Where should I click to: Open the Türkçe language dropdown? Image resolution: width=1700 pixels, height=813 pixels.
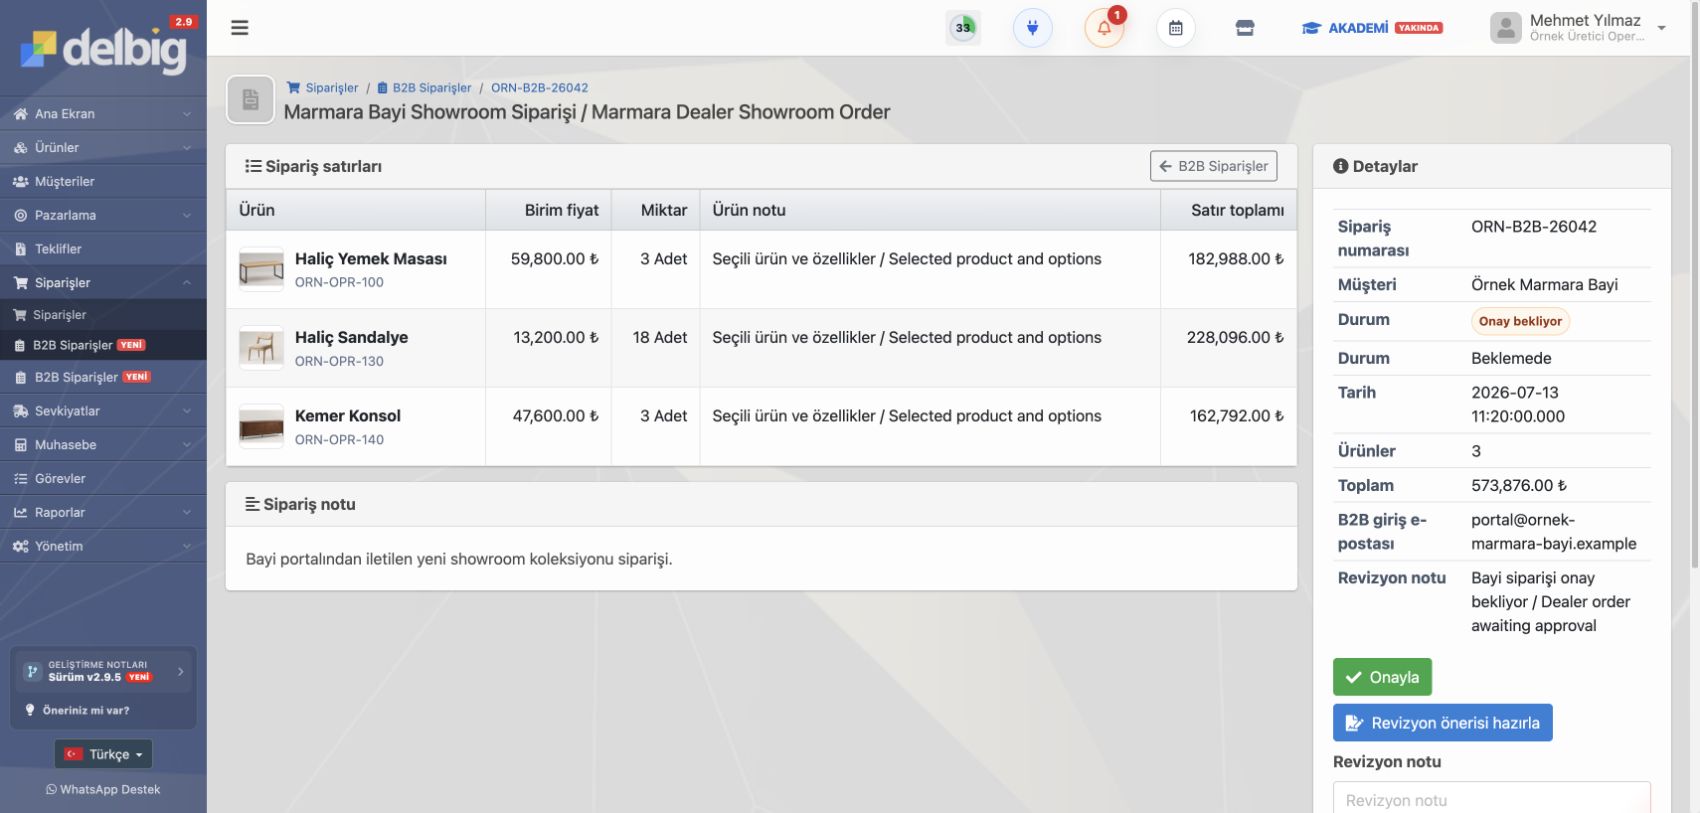point(103,754)
